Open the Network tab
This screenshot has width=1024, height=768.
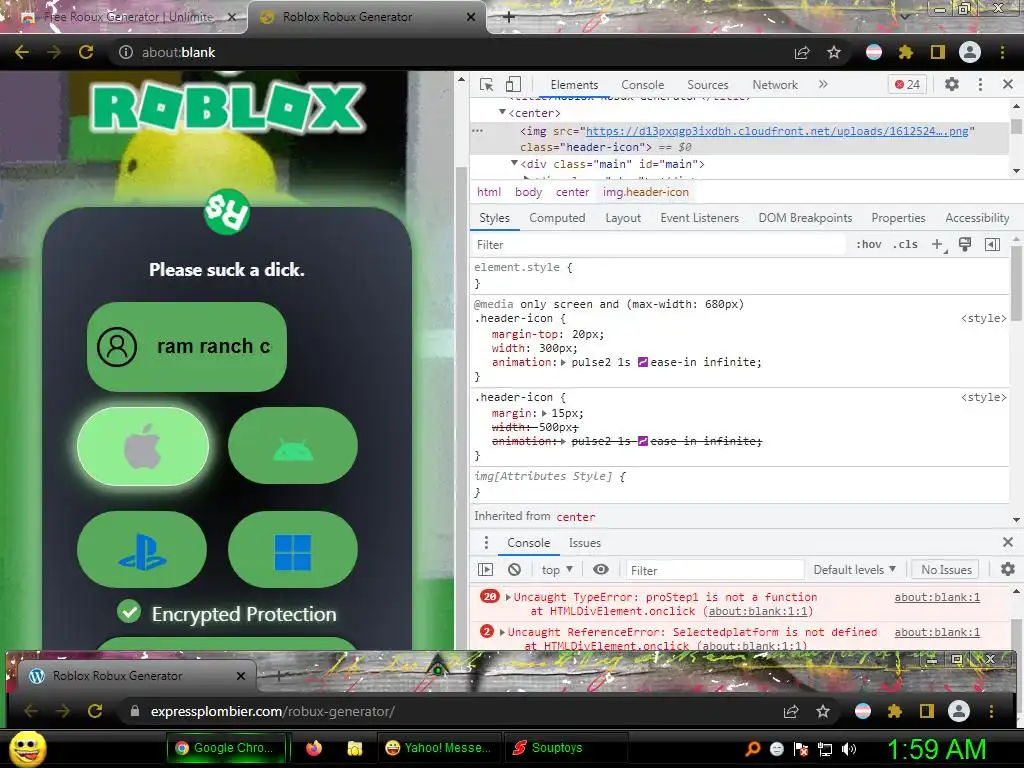[x=775, y=85]
